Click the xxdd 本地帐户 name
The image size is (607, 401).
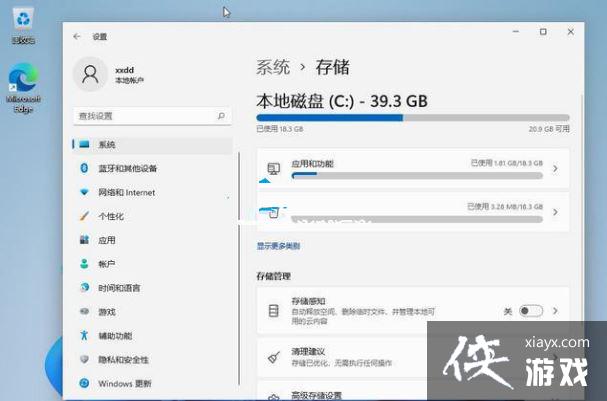[x=129, y=75]
